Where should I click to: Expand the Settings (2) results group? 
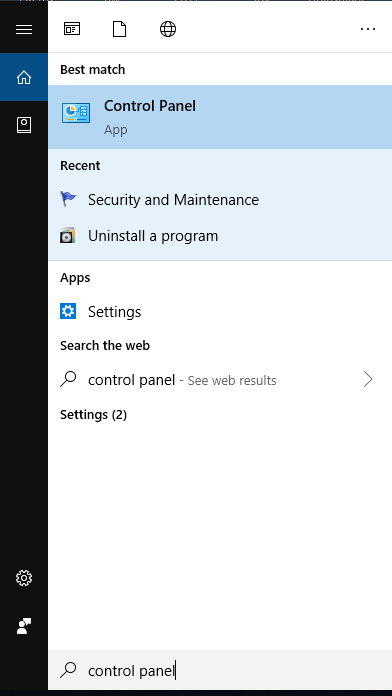[x=93, y=415]
